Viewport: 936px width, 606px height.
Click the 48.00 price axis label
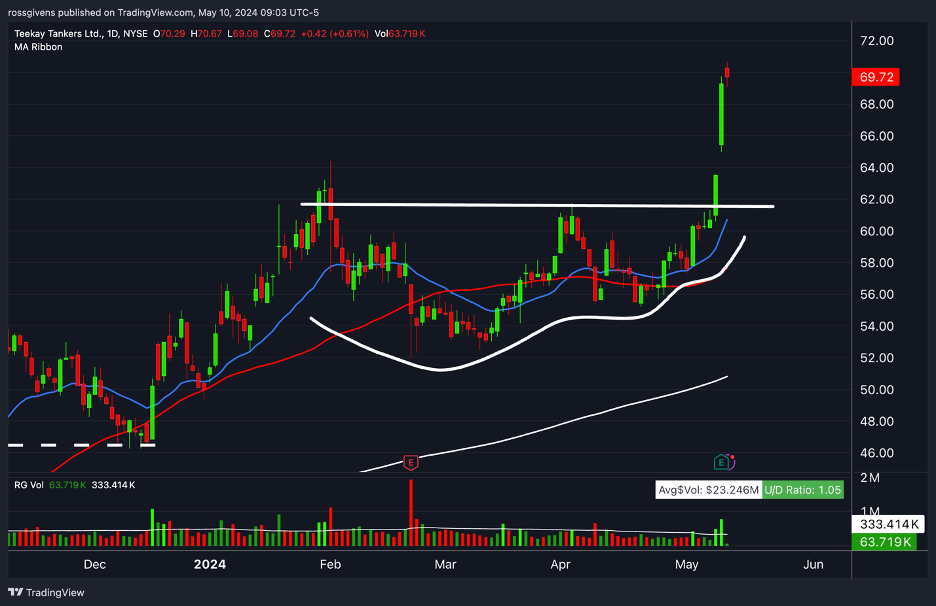click(876, 421)
